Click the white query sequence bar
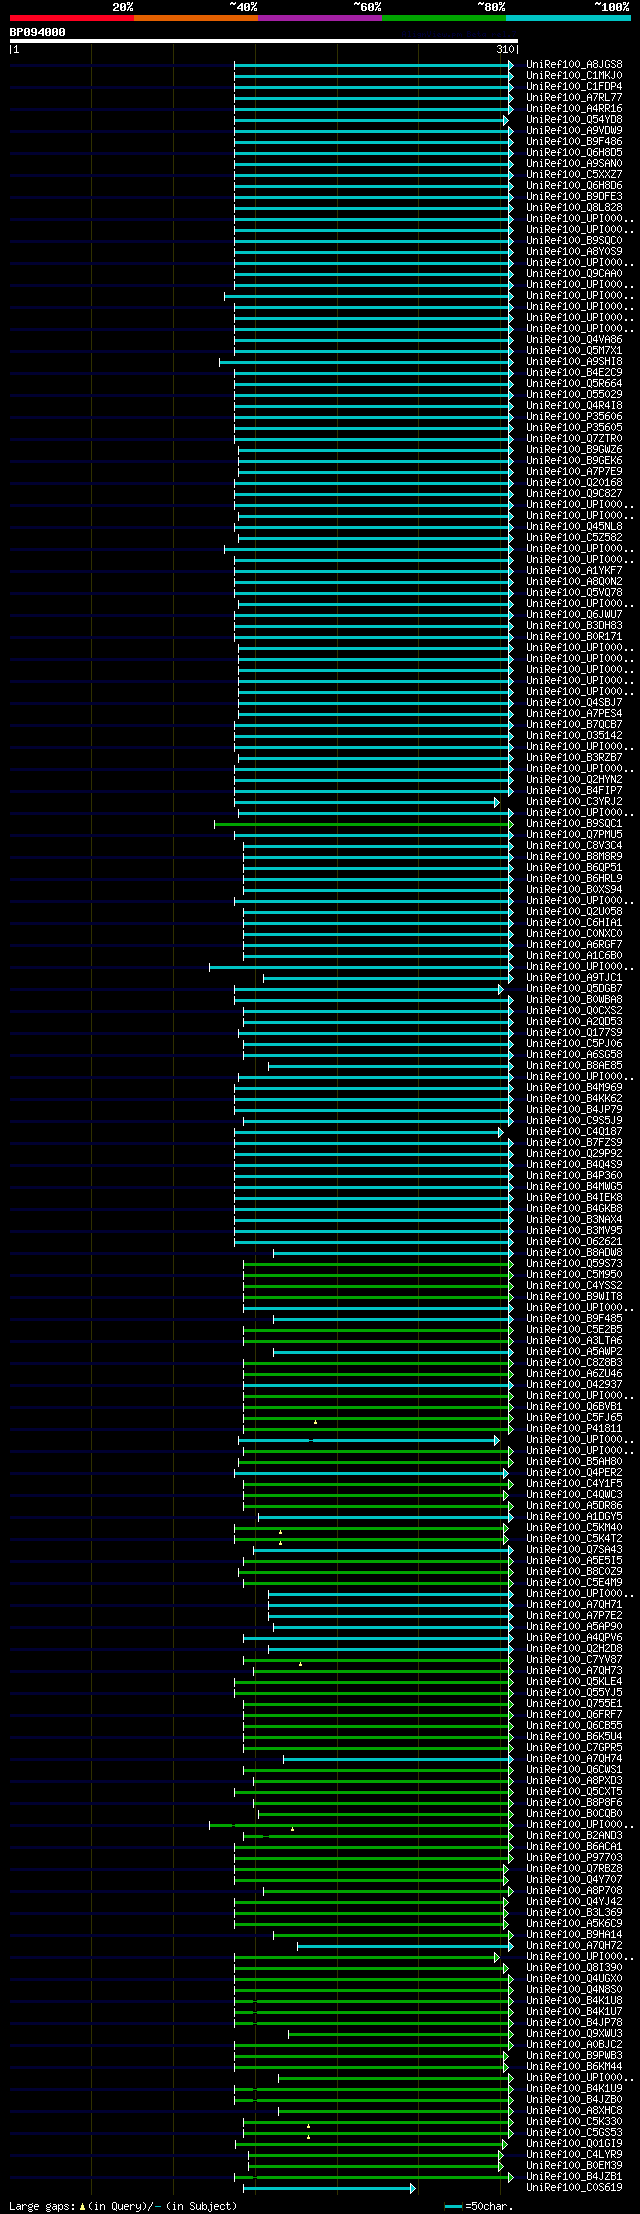Image resolution: width=640 pixels, height=2214 pixels. 263,41
